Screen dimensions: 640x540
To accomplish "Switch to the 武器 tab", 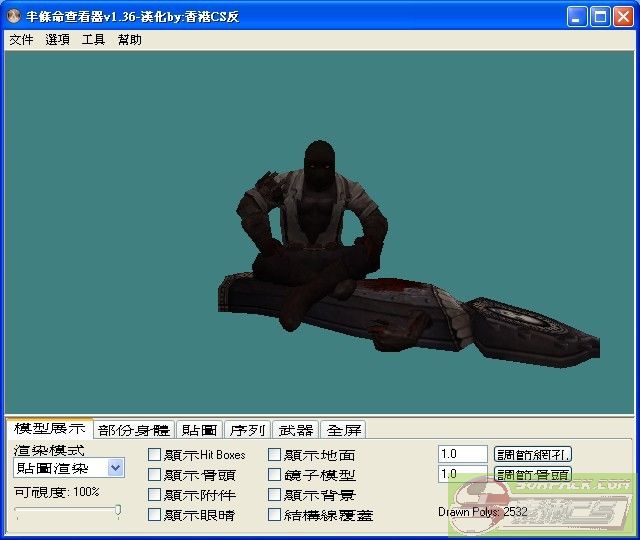I will click(x=295, y=430).
